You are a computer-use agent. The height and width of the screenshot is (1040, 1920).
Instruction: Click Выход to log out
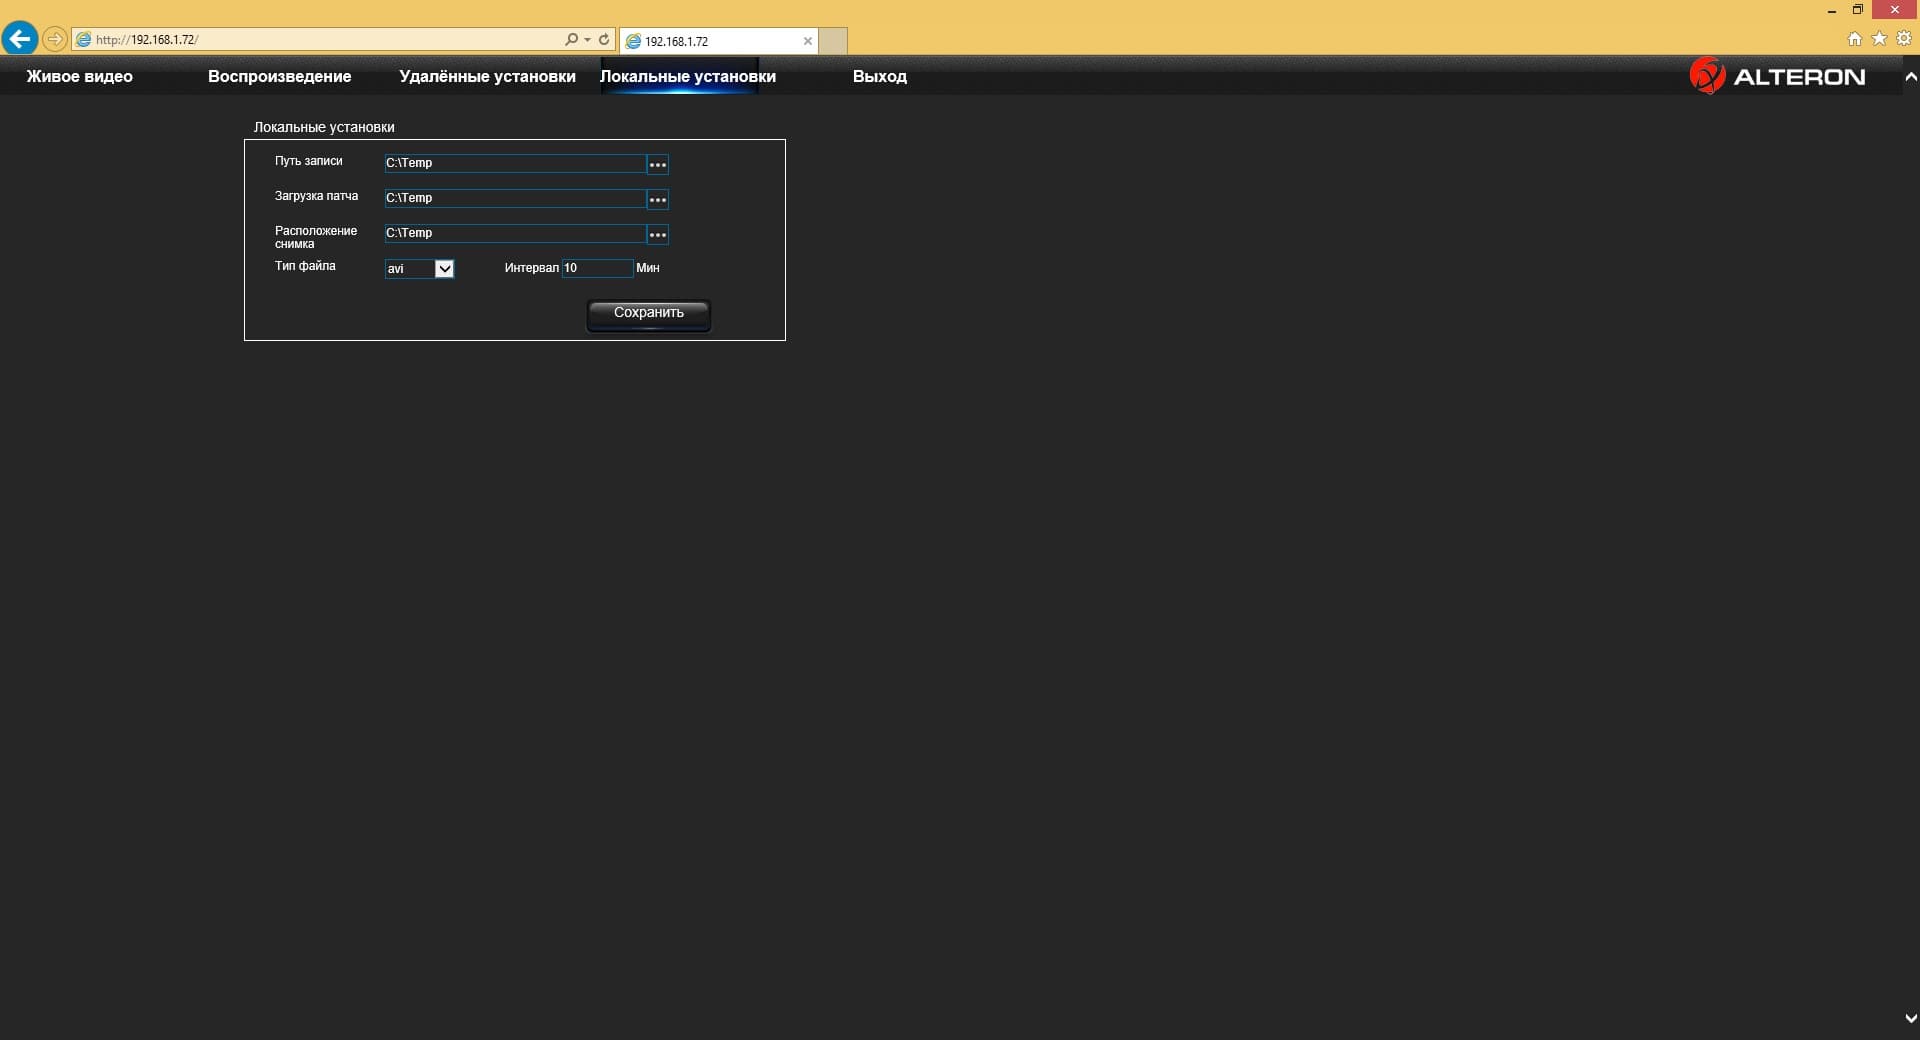[x=879, y=76]
